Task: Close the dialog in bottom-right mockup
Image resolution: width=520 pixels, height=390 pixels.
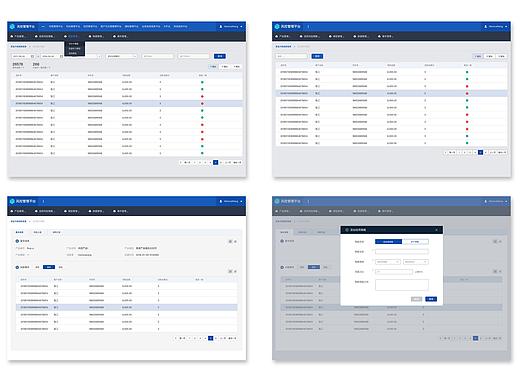Action: click(x=437, y=230)
